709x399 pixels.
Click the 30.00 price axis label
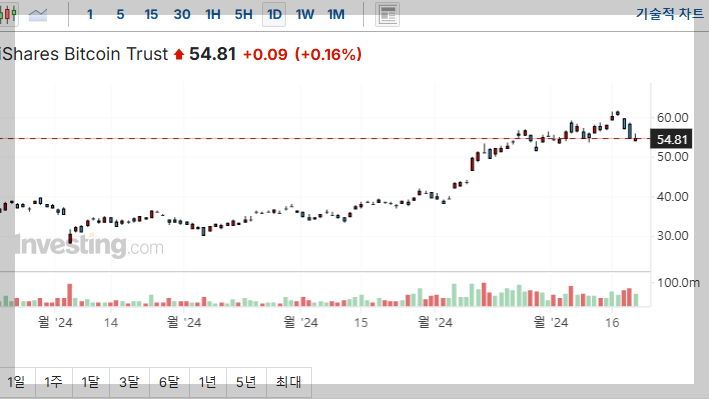672,236
